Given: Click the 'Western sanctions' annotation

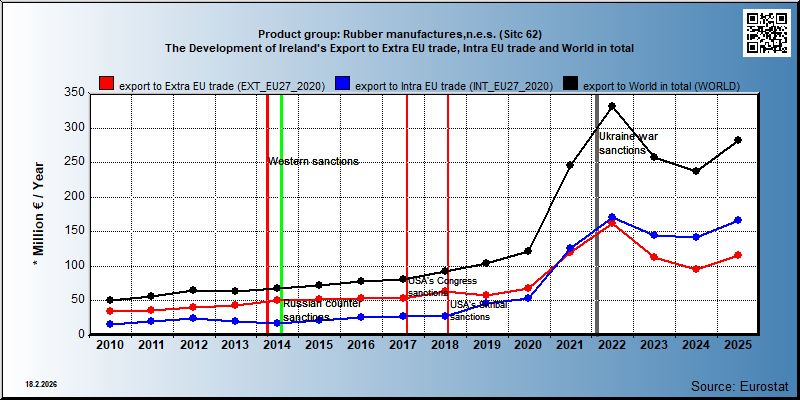Looking at the screenshot, I should [313, 162].
